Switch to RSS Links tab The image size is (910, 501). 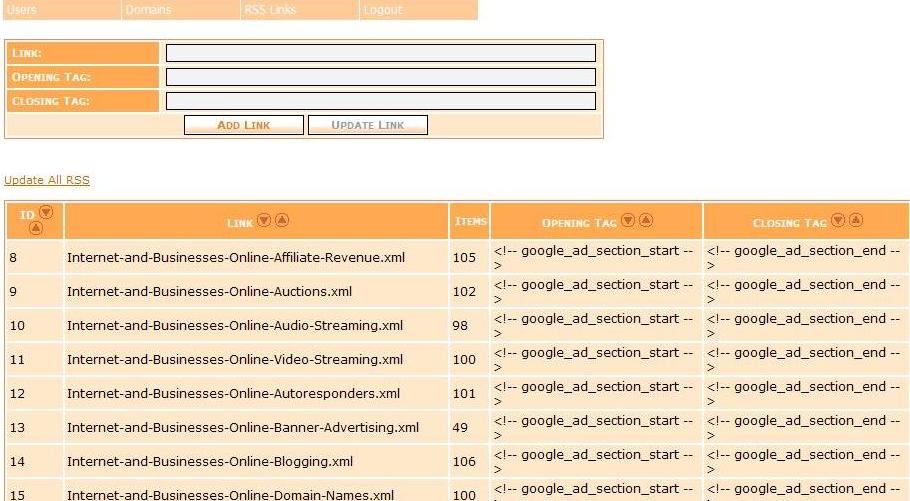(x=299, y=10)
